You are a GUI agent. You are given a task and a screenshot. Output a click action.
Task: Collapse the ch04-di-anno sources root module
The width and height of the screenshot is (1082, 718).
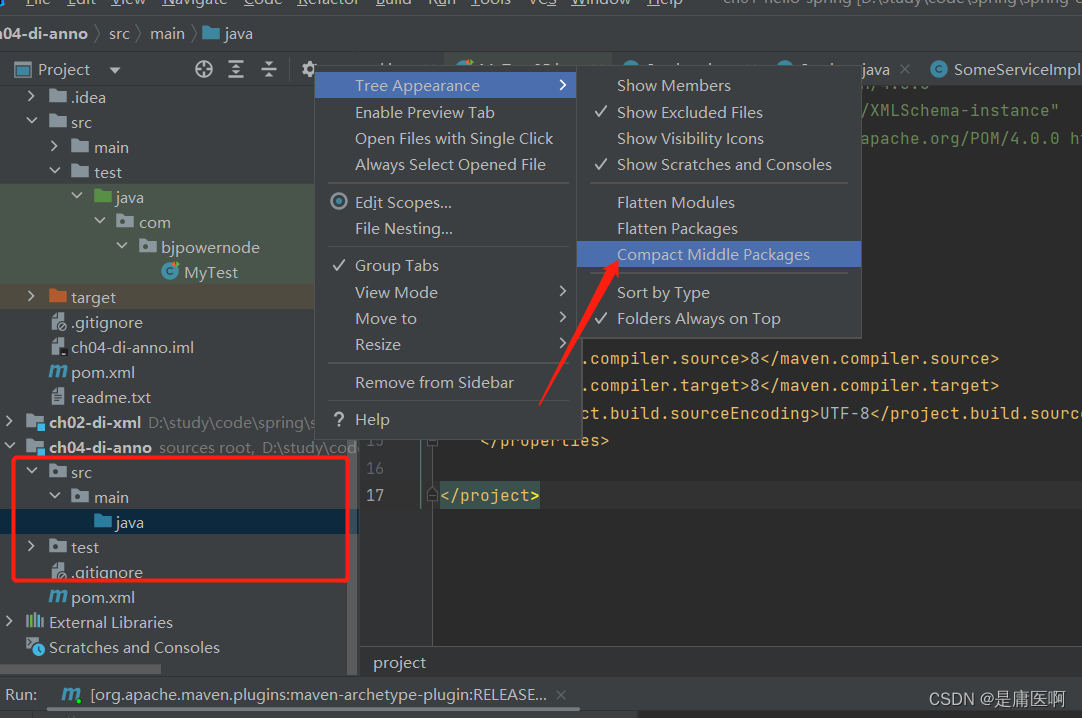click(10, 446)
